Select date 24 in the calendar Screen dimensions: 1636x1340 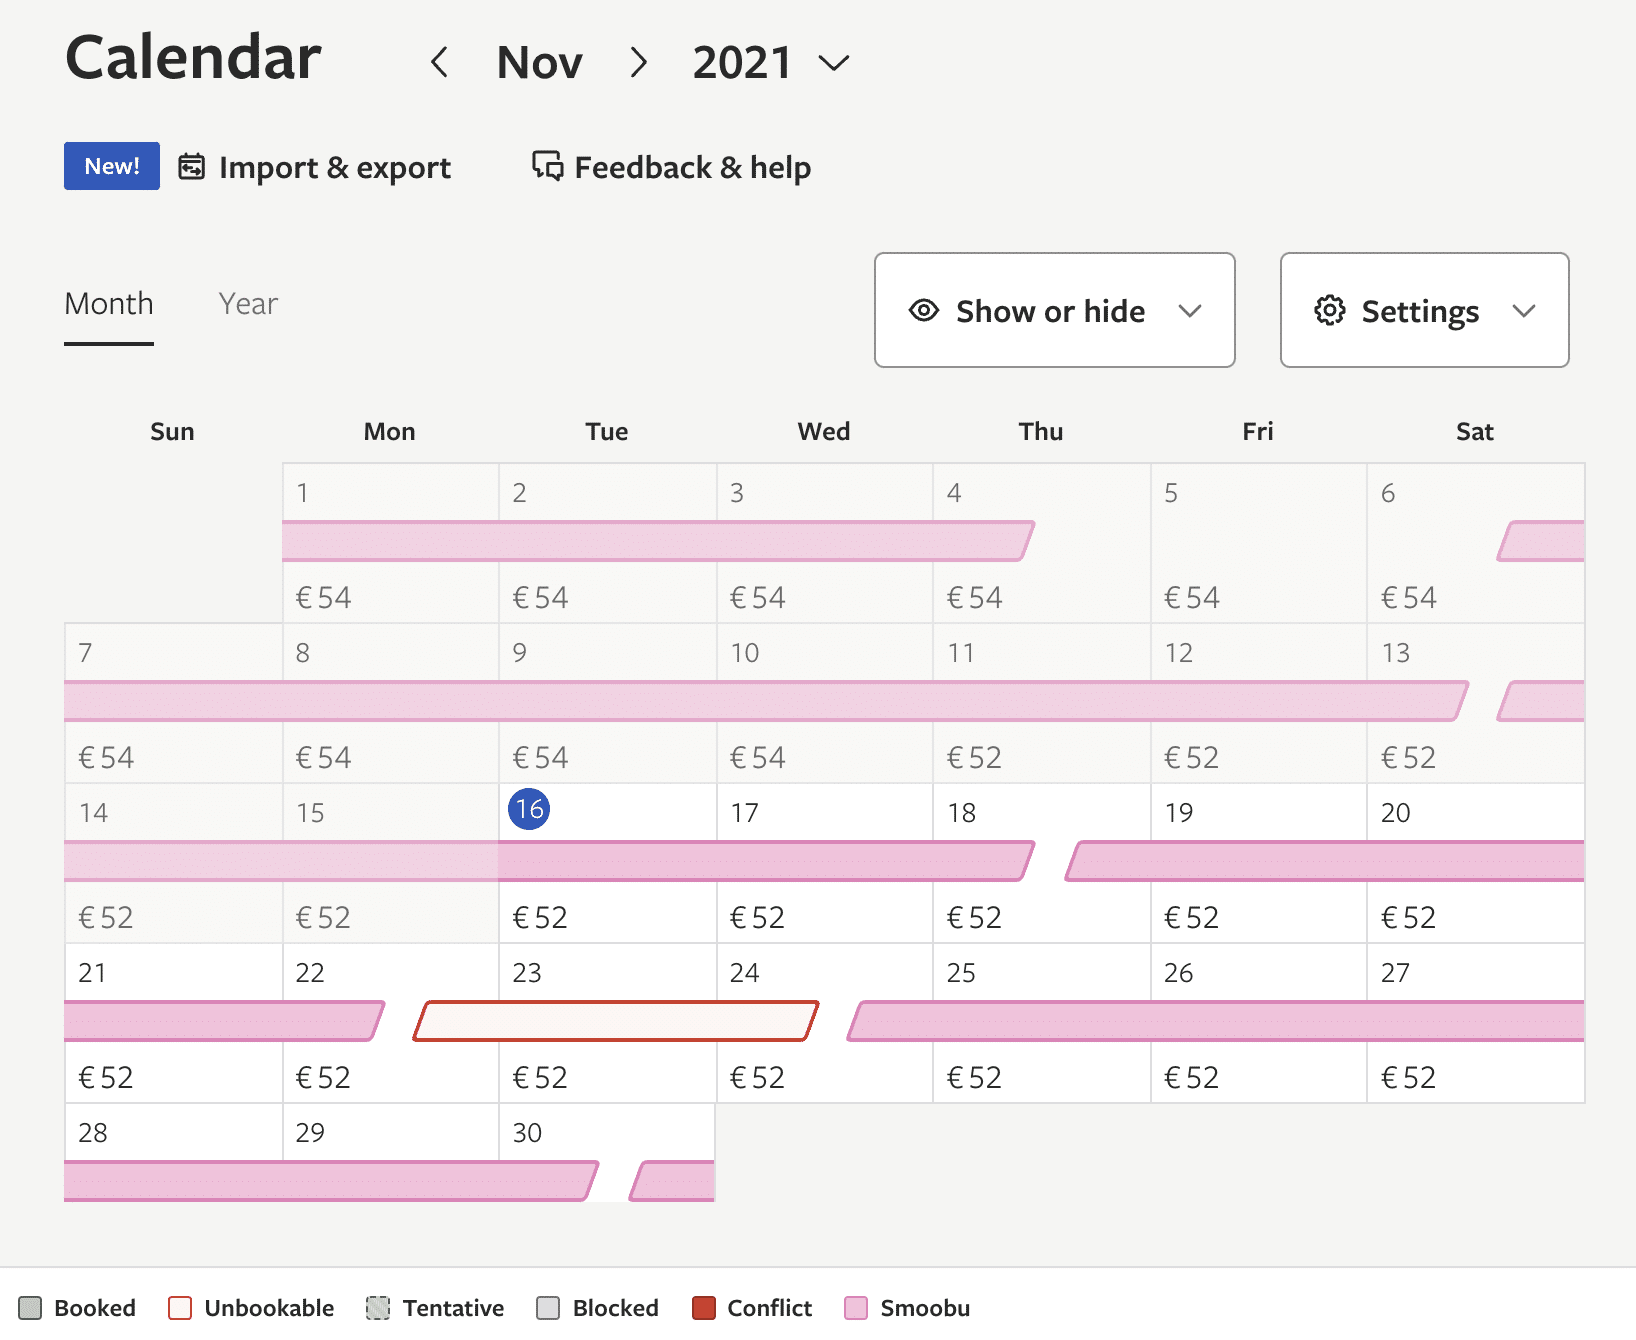pos(745,973)
